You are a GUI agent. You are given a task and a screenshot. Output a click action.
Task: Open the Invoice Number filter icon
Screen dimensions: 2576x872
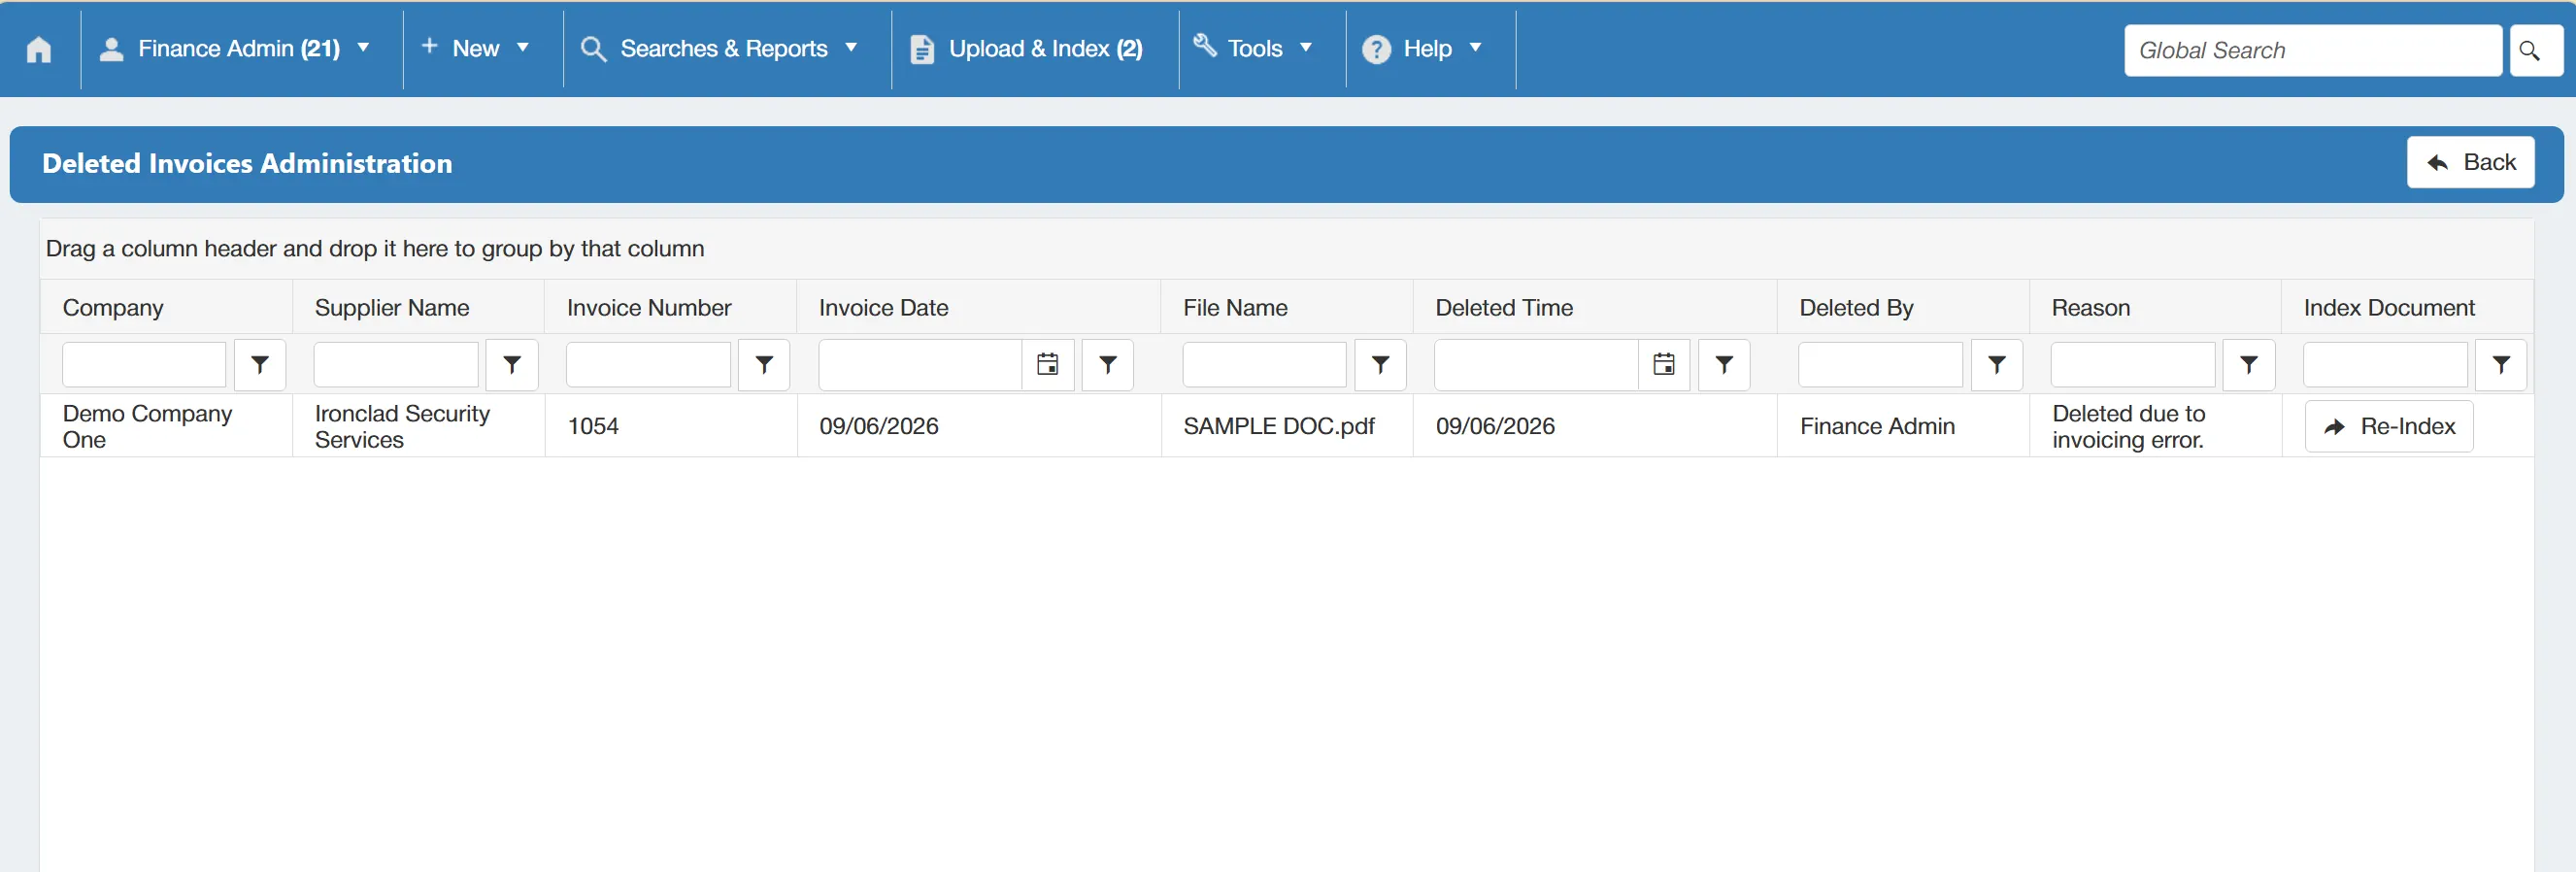click(764, 365)
